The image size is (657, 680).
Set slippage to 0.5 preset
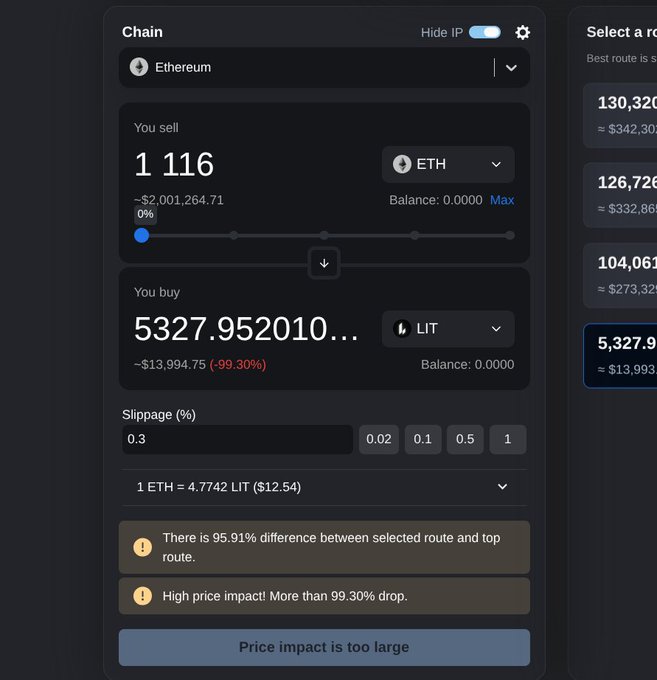pyautogui.click(x=465, y=439)
